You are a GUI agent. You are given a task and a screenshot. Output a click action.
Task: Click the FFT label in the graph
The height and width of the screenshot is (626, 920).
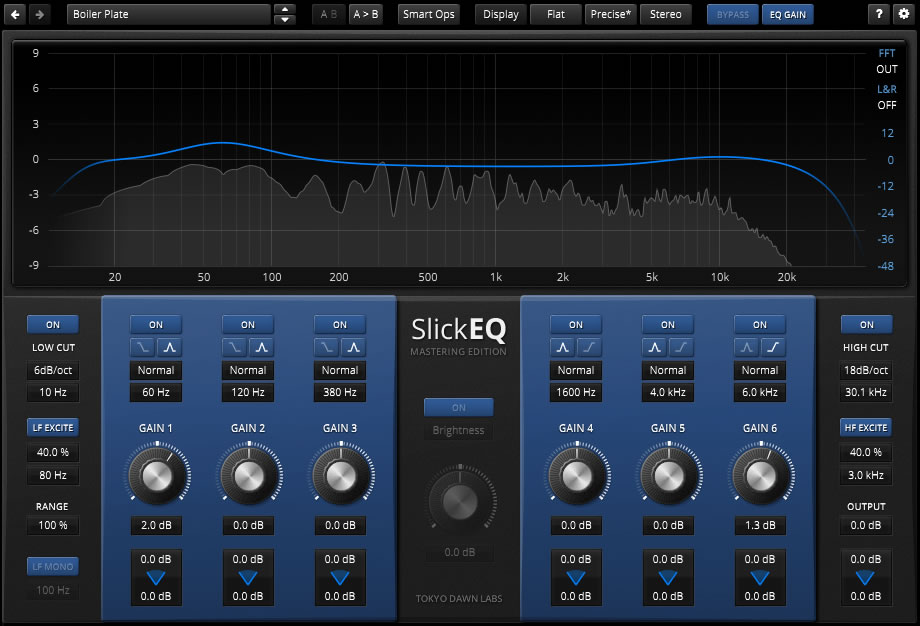887,53
